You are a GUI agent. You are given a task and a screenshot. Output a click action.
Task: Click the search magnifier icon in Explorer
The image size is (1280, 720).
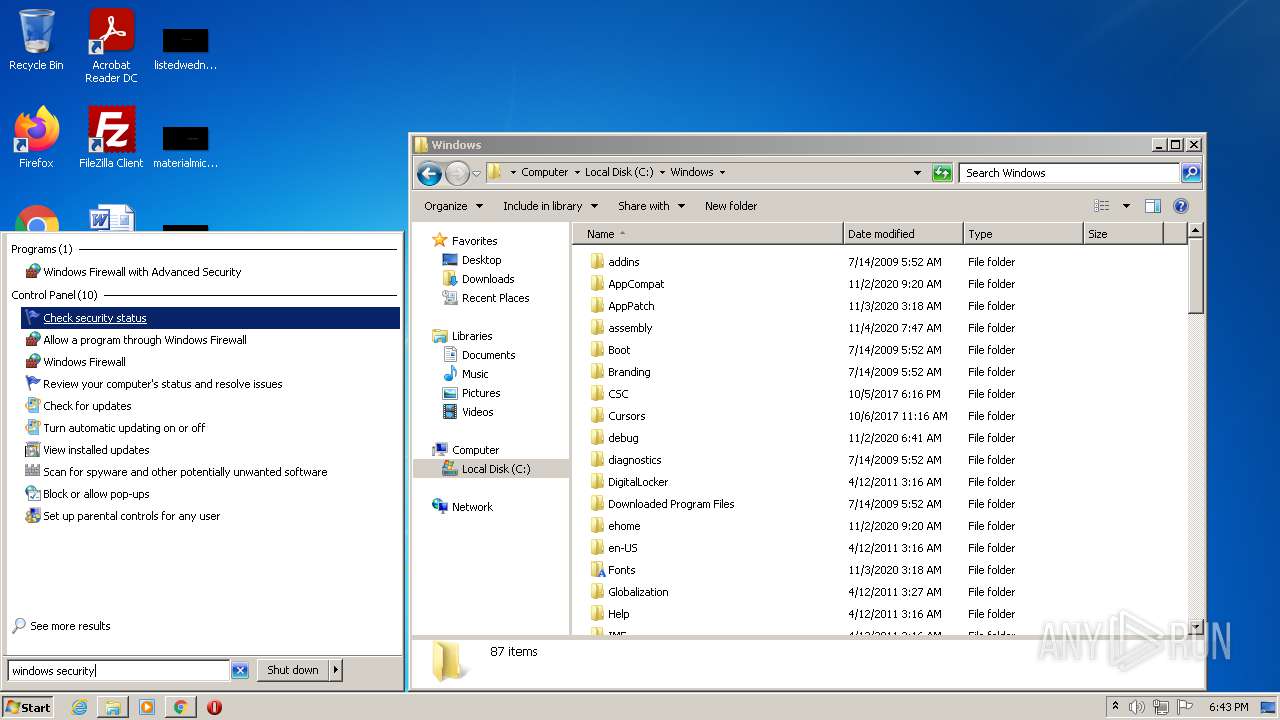1190,173
